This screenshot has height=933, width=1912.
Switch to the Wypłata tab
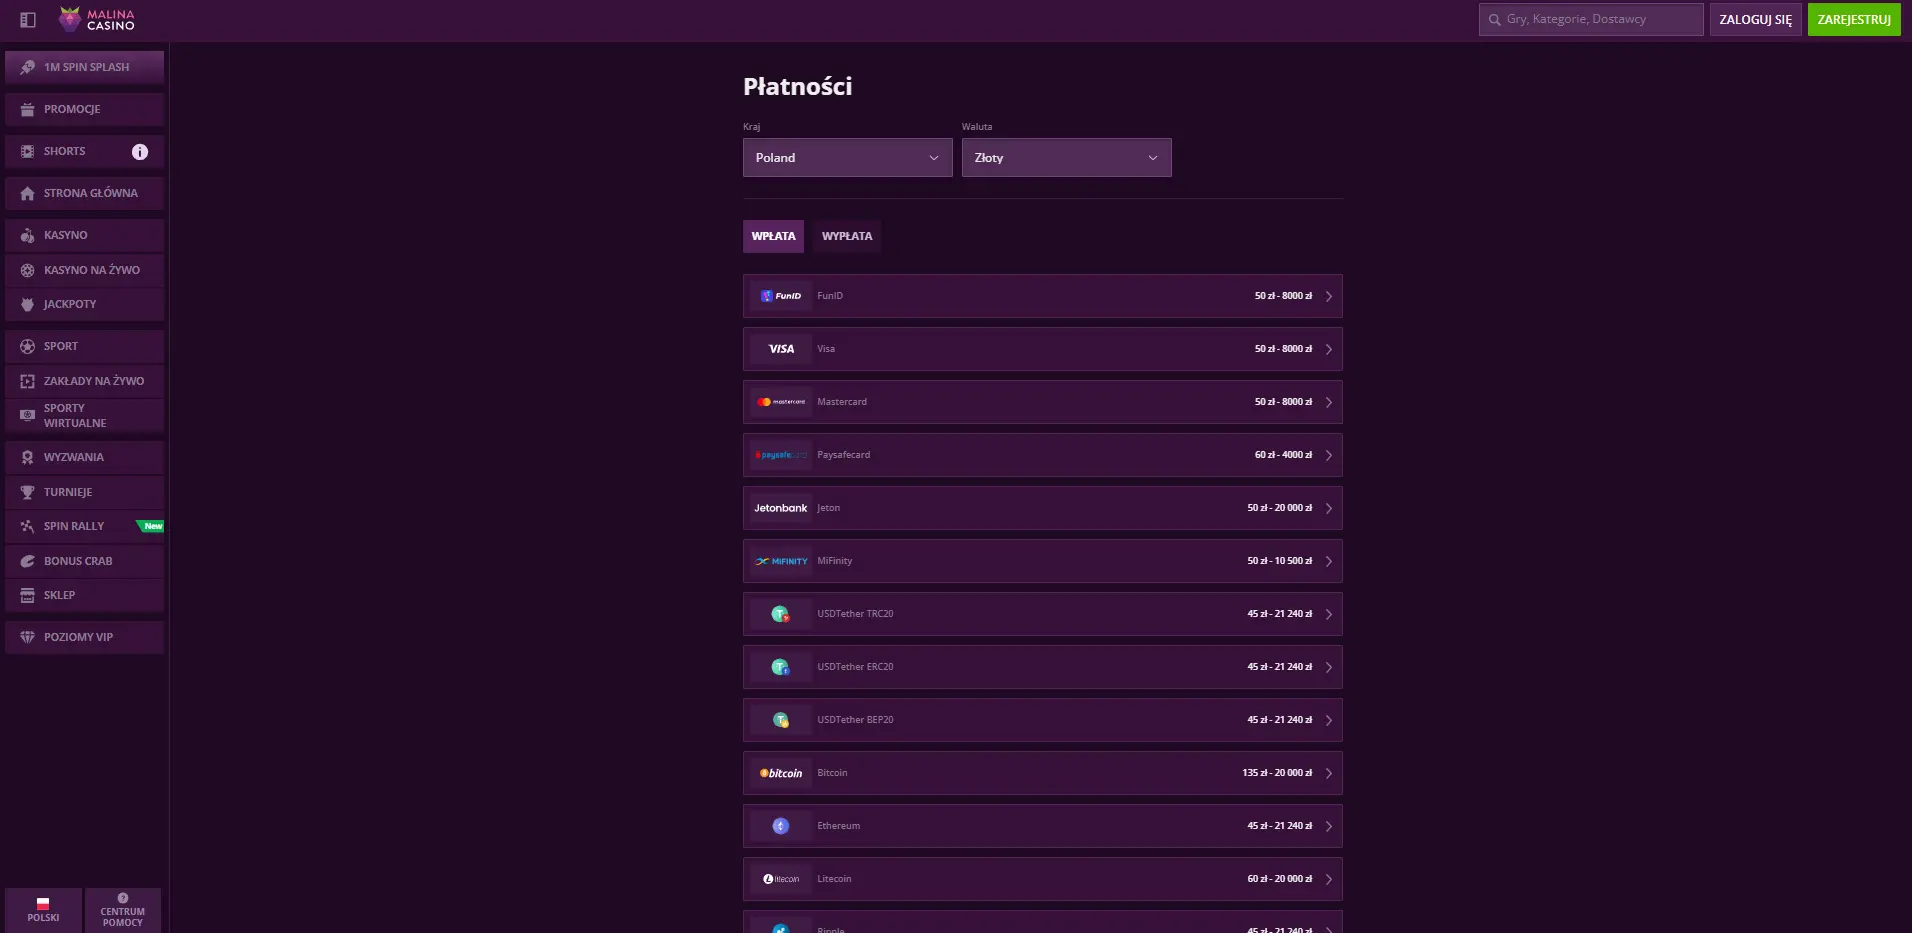pos(846,236)
